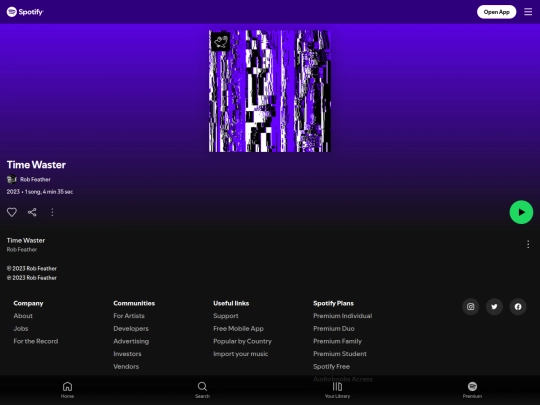The image size is (540, 405).
Task: Open the Jobs link
Action: pyautogui.click(x=21, y=329)
